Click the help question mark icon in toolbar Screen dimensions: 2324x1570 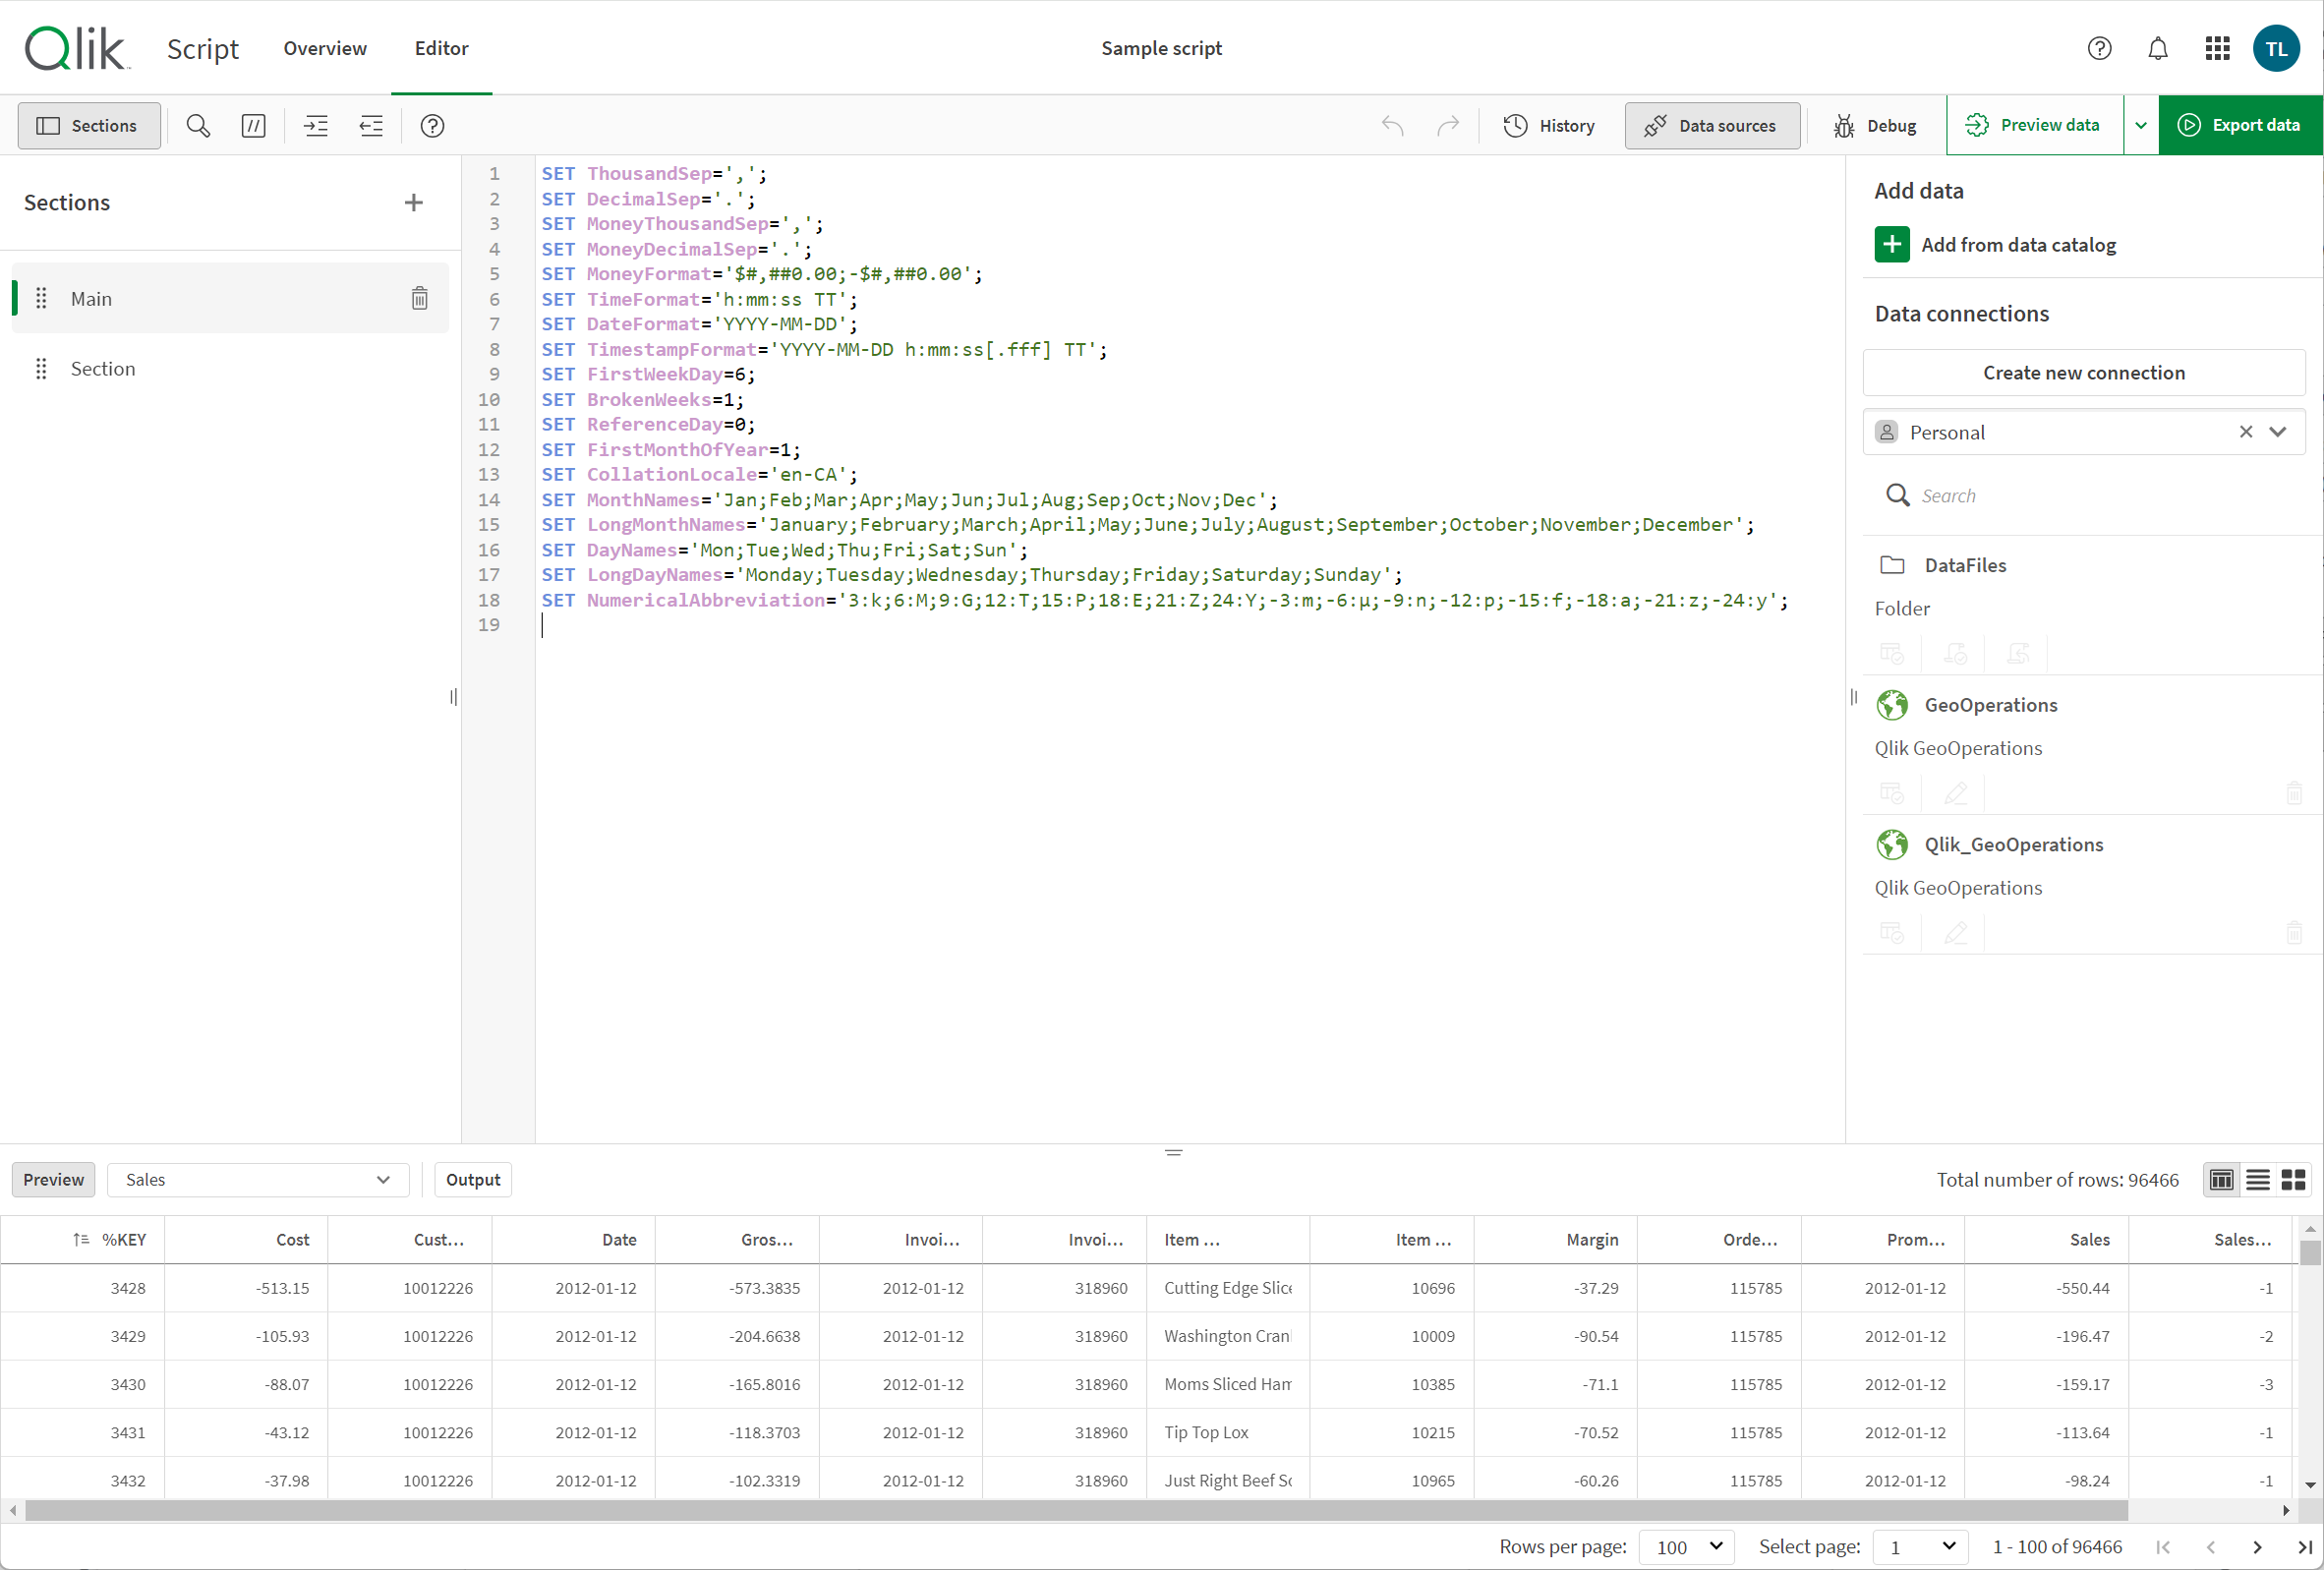(x=433, y=125)
